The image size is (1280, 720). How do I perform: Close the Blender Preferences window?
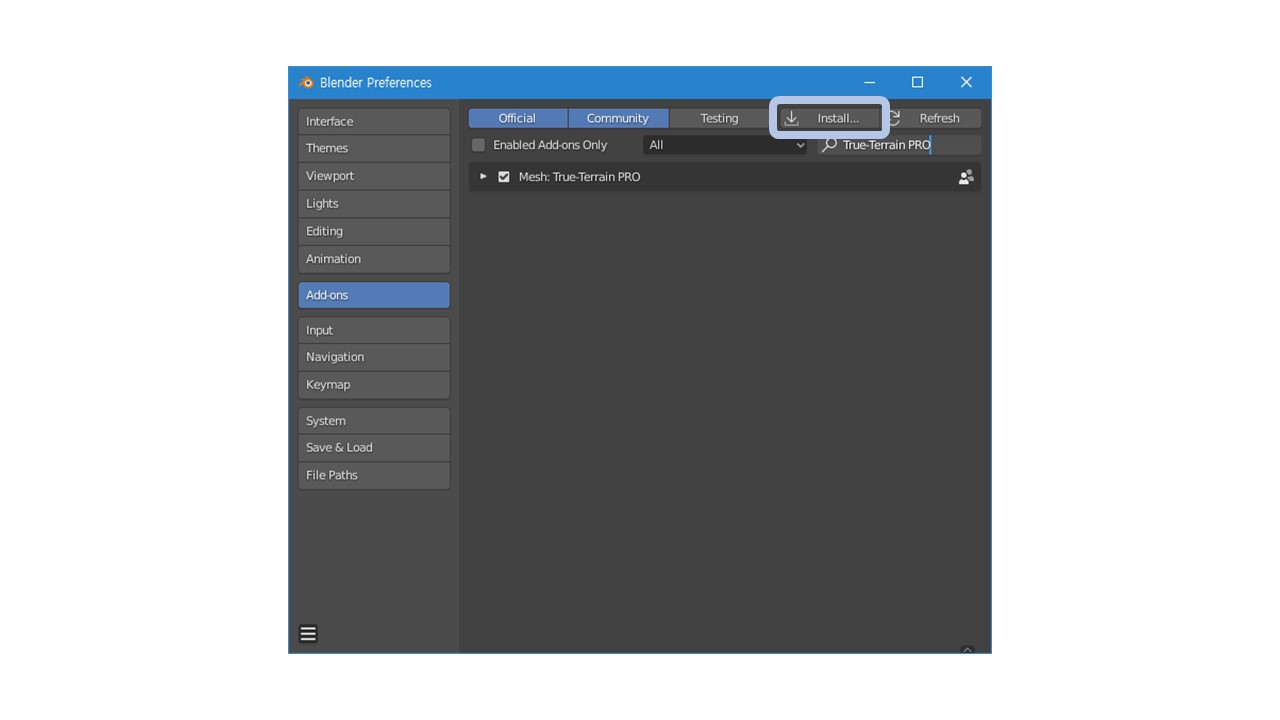point(966,83)
